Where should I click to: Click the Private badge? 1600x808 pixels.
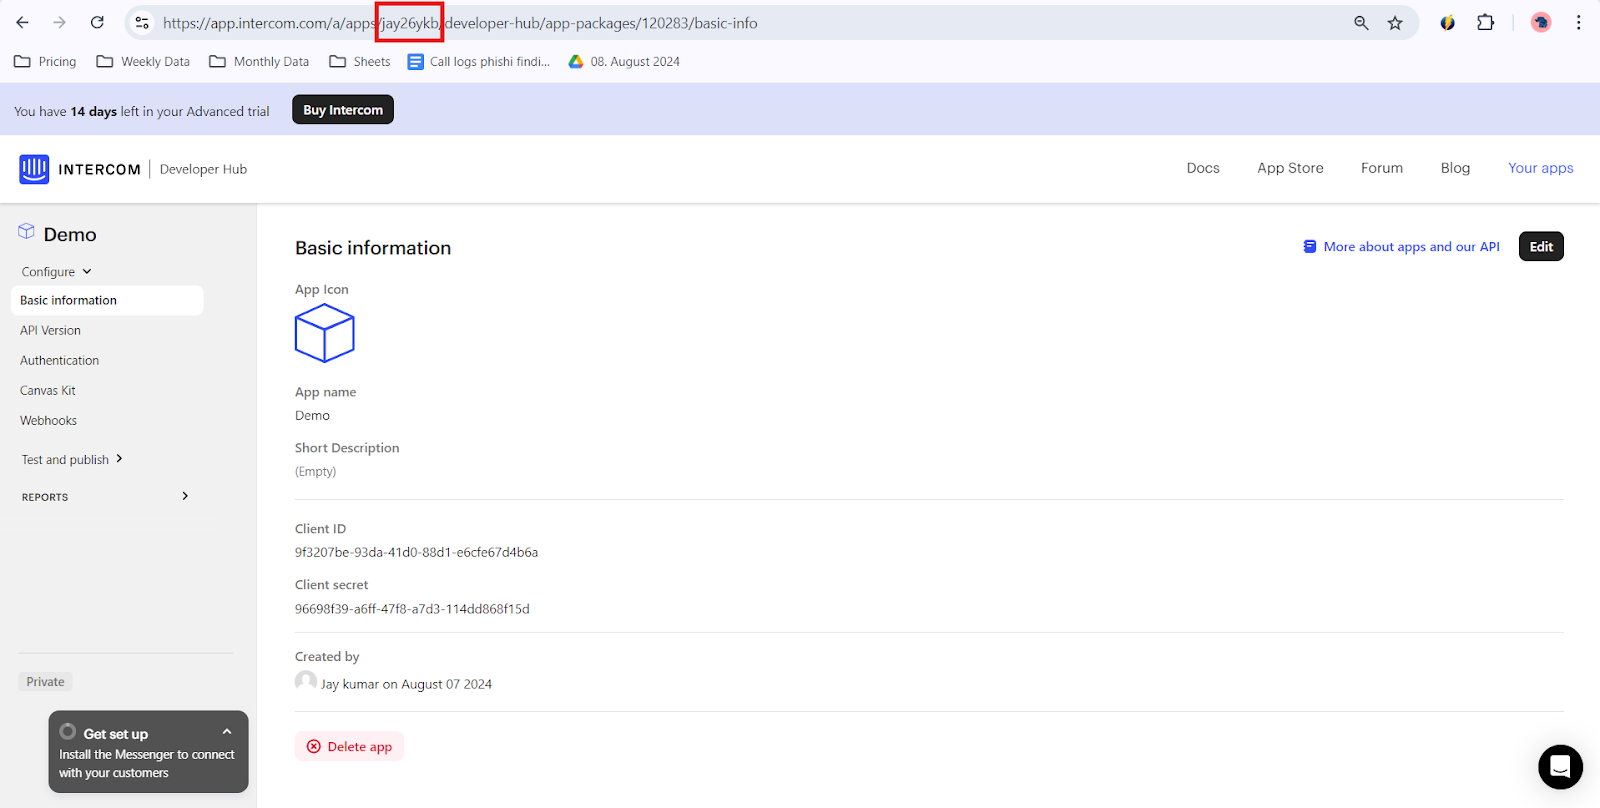tap(45, 682)
